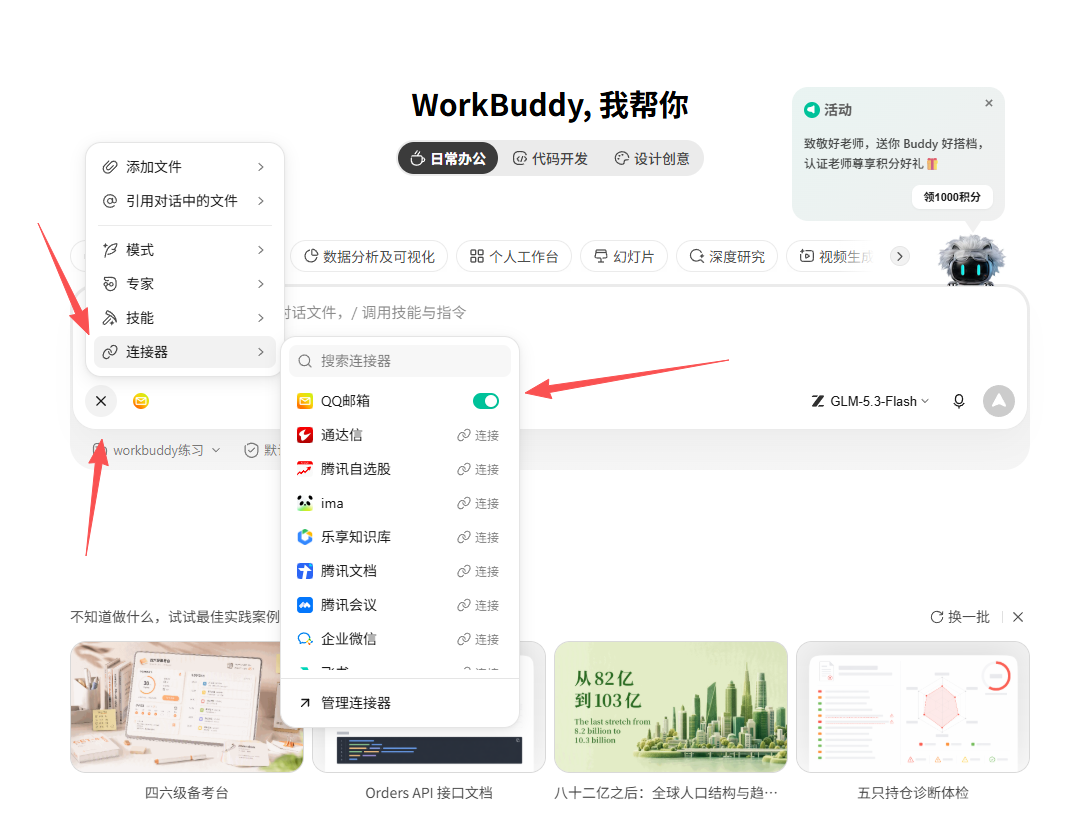The height and width of the screenshot is (823, 1089).
Task: Click the ima panda icon
Action: [x=305, y=503]
